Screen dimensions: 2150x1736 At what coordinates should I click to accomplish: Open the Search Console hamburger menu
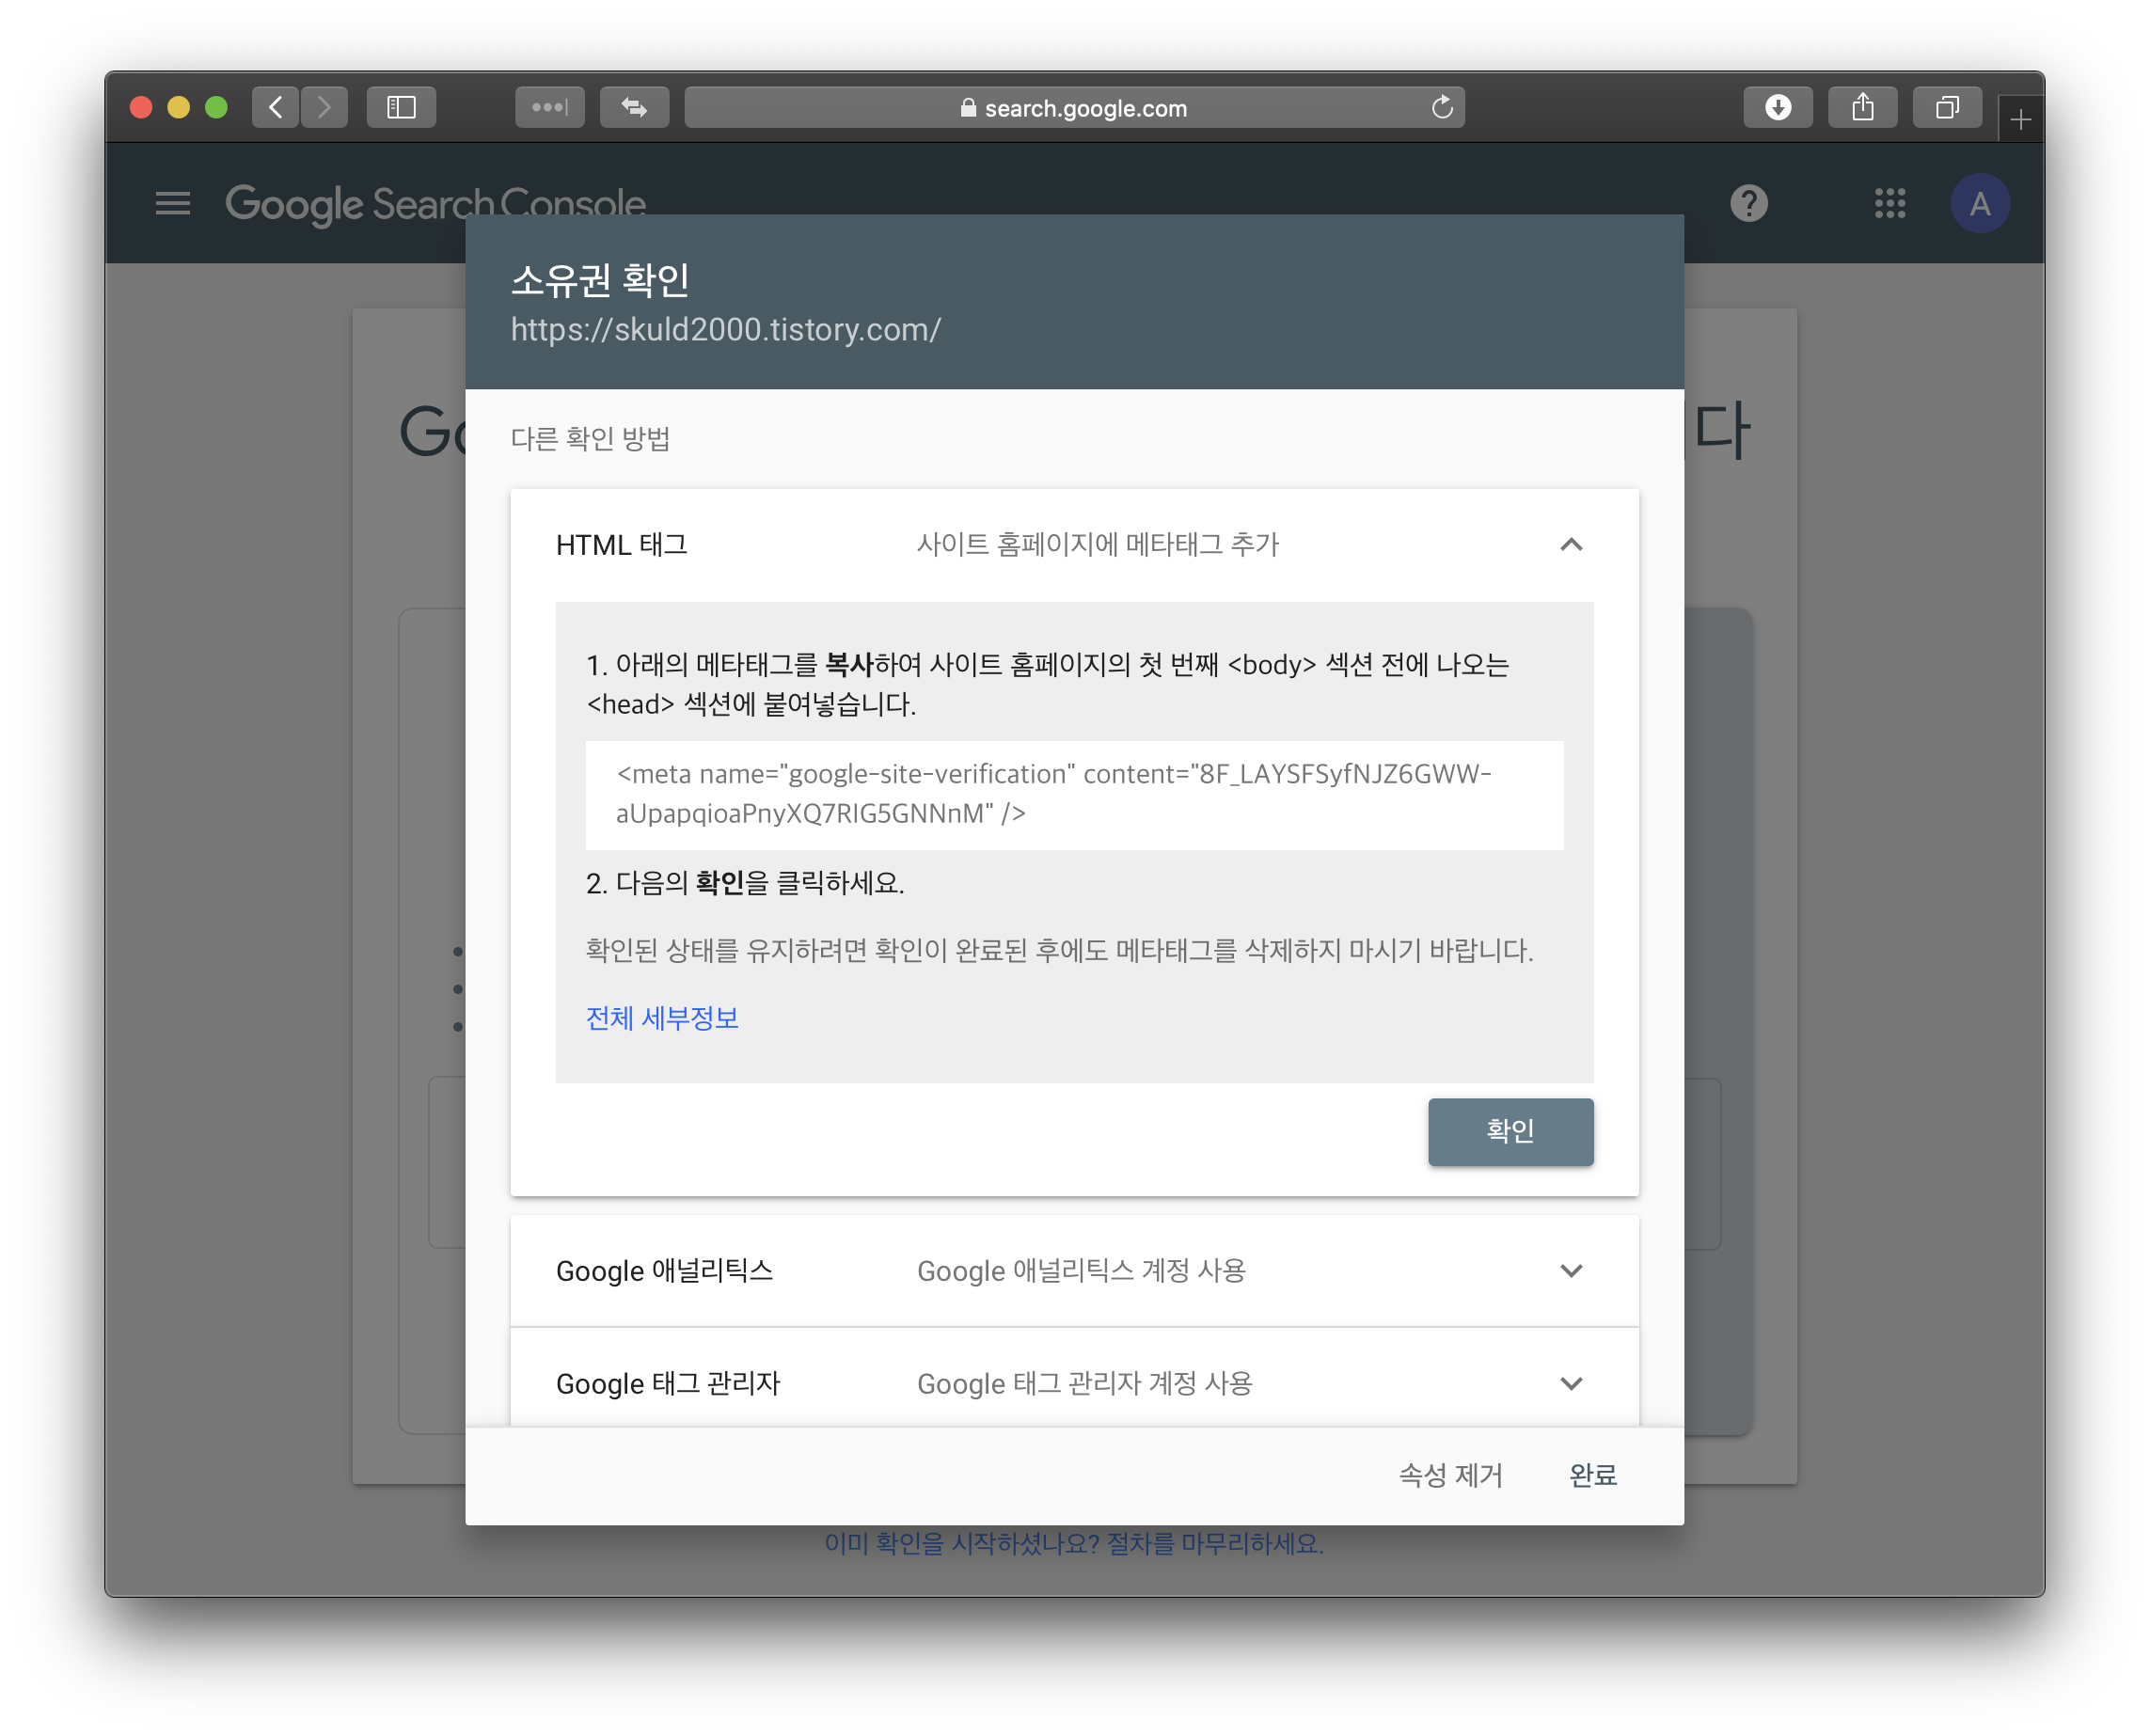(173, 204)
